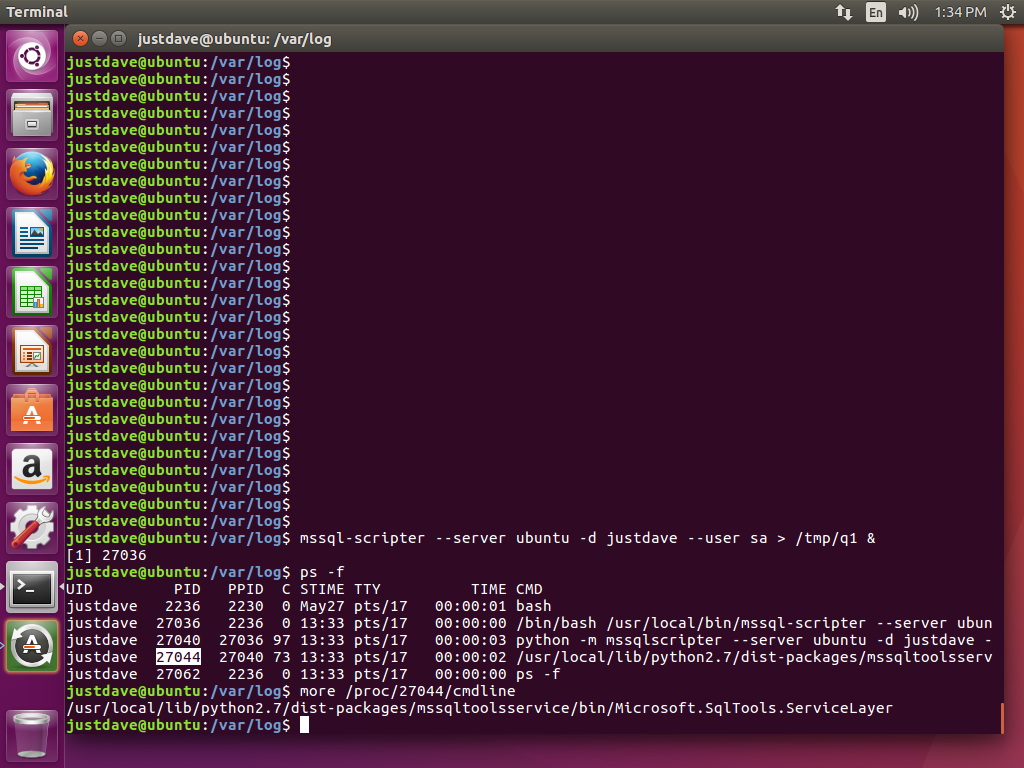The width and height of the screenshot is (1024, 768).
Task: Open the network connections indicator menu
Action: pyautogui.click(x=843, y=12)
